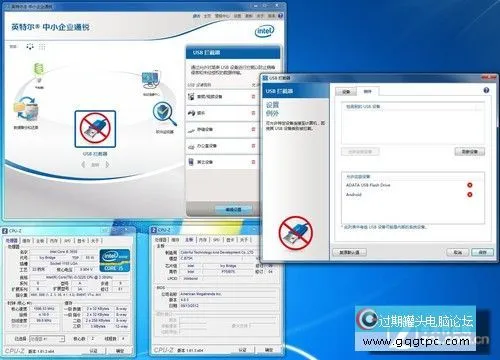Click the camera icon in the first device row

tap(191, 97)
